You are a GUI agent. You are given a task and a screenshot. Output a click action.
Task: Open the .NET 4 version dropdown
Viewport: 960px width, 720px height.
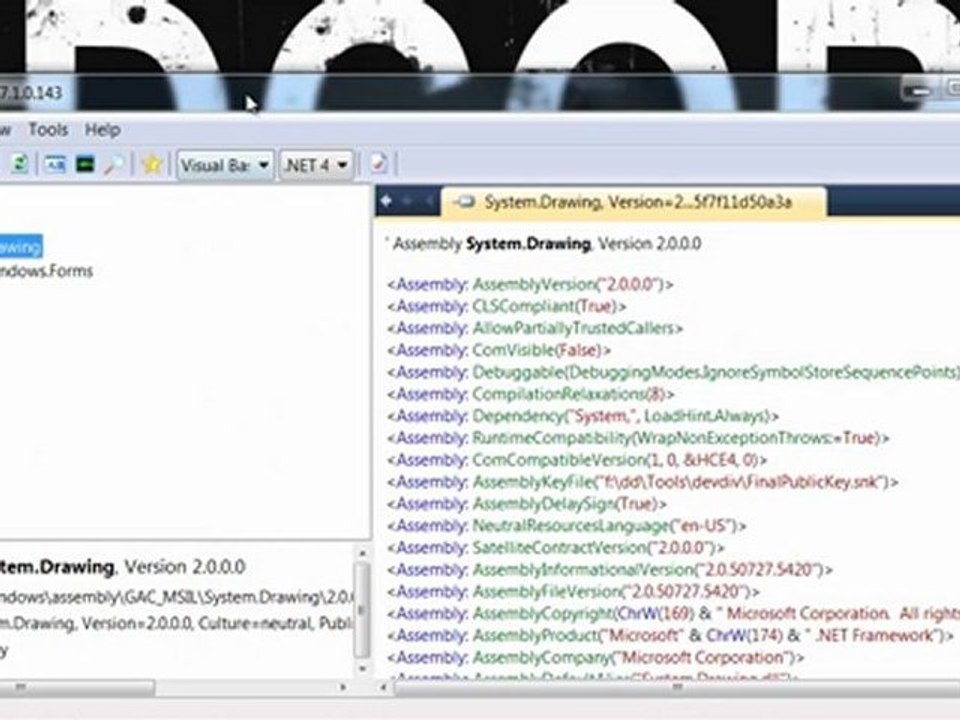316,165
